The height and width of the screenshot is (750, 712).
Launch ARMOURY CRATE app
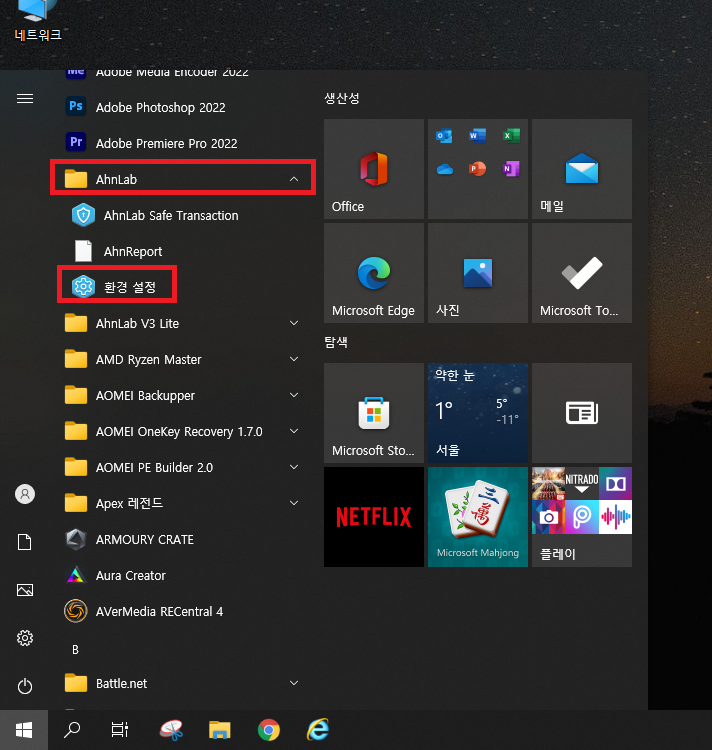click(183, 540)
